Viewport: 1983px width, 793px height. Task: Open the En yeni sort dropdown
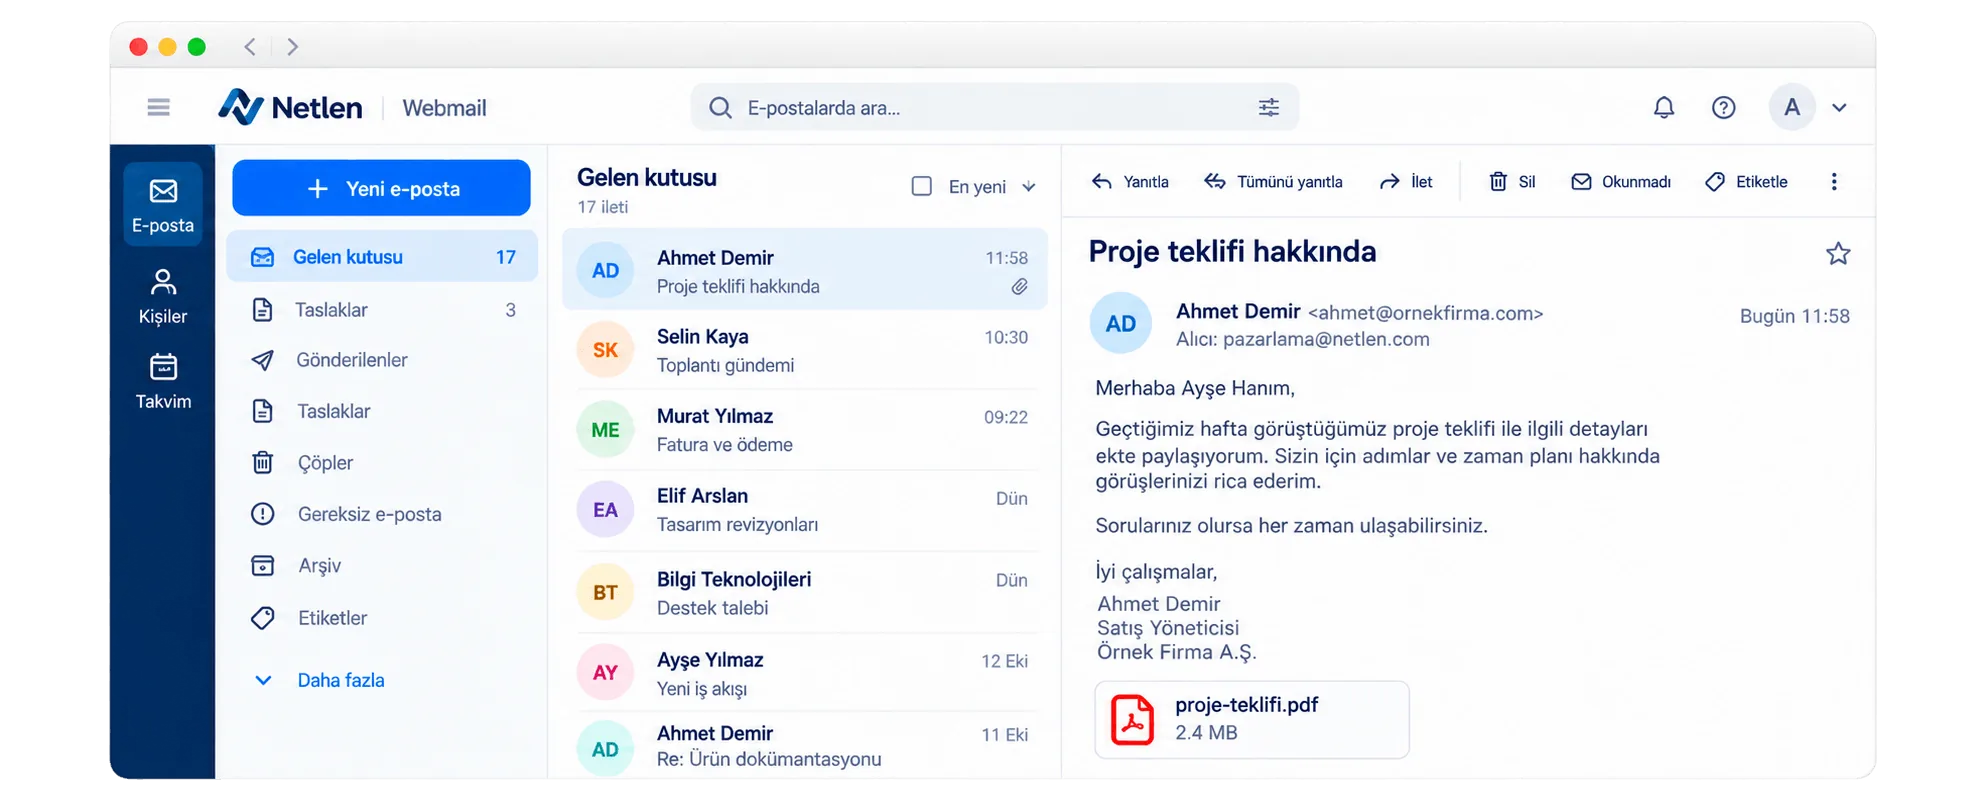click(x=991, y=187)
